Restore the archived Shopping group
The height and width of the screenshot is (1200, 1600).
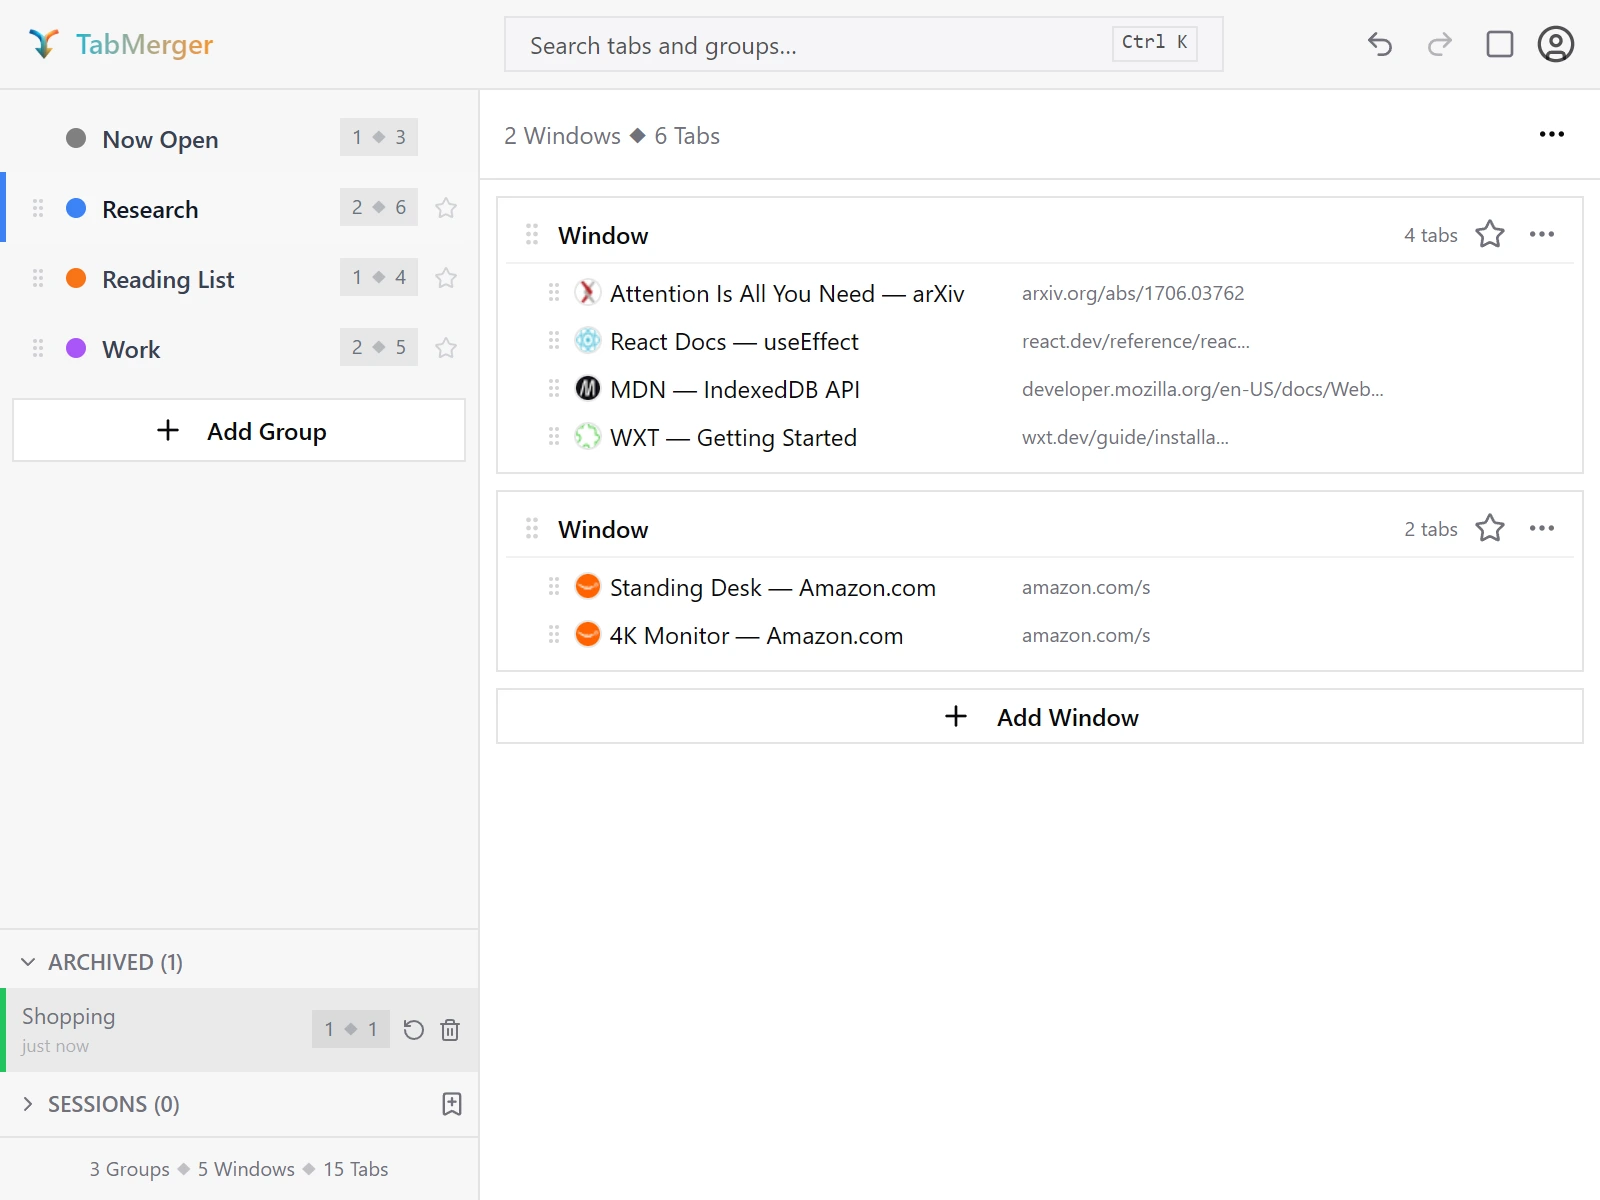click(413, 1030)
